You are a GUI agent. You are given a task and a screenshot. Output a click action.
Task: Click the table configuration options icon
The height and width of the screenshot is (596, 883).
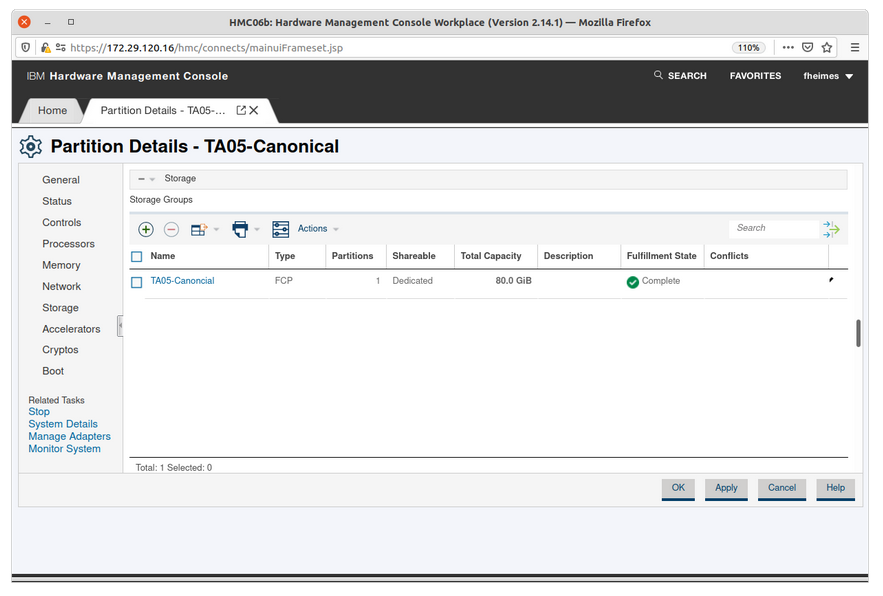[x=281, y=229]
